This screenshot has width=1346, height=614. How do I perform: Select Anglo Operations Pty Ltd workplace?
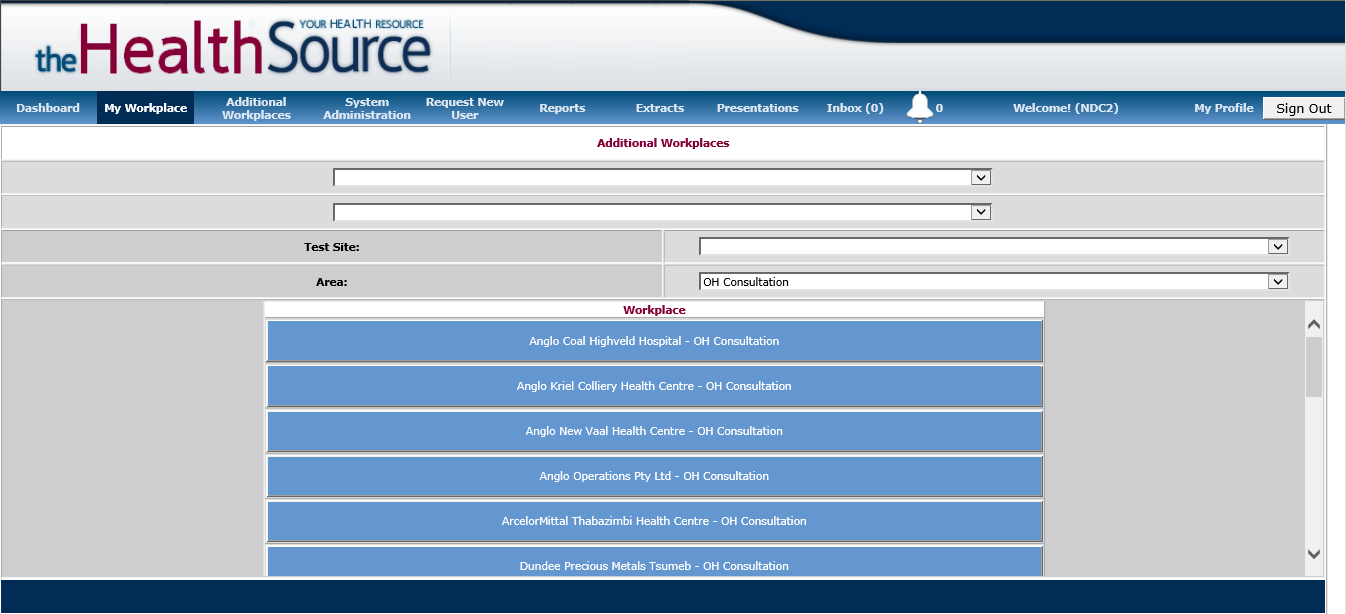click(654, 476)
